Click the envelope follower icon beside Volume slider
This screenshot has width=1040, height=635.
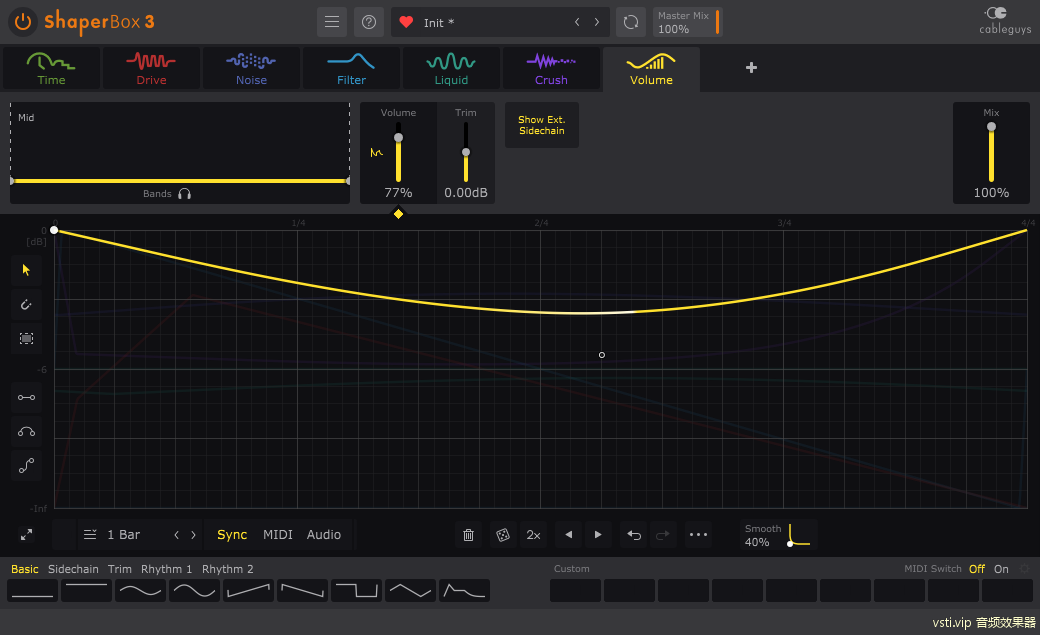click(x=377, y=153)
